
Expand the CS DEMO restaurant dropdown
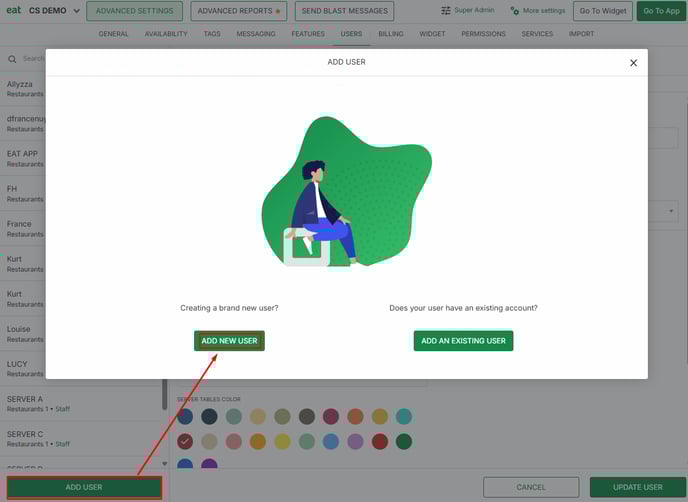pos(76,11)
